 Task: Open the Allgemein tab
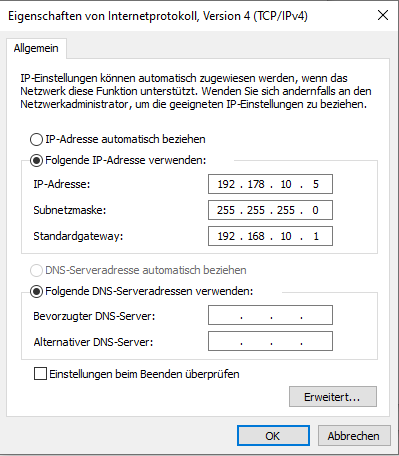pos(36,48)
